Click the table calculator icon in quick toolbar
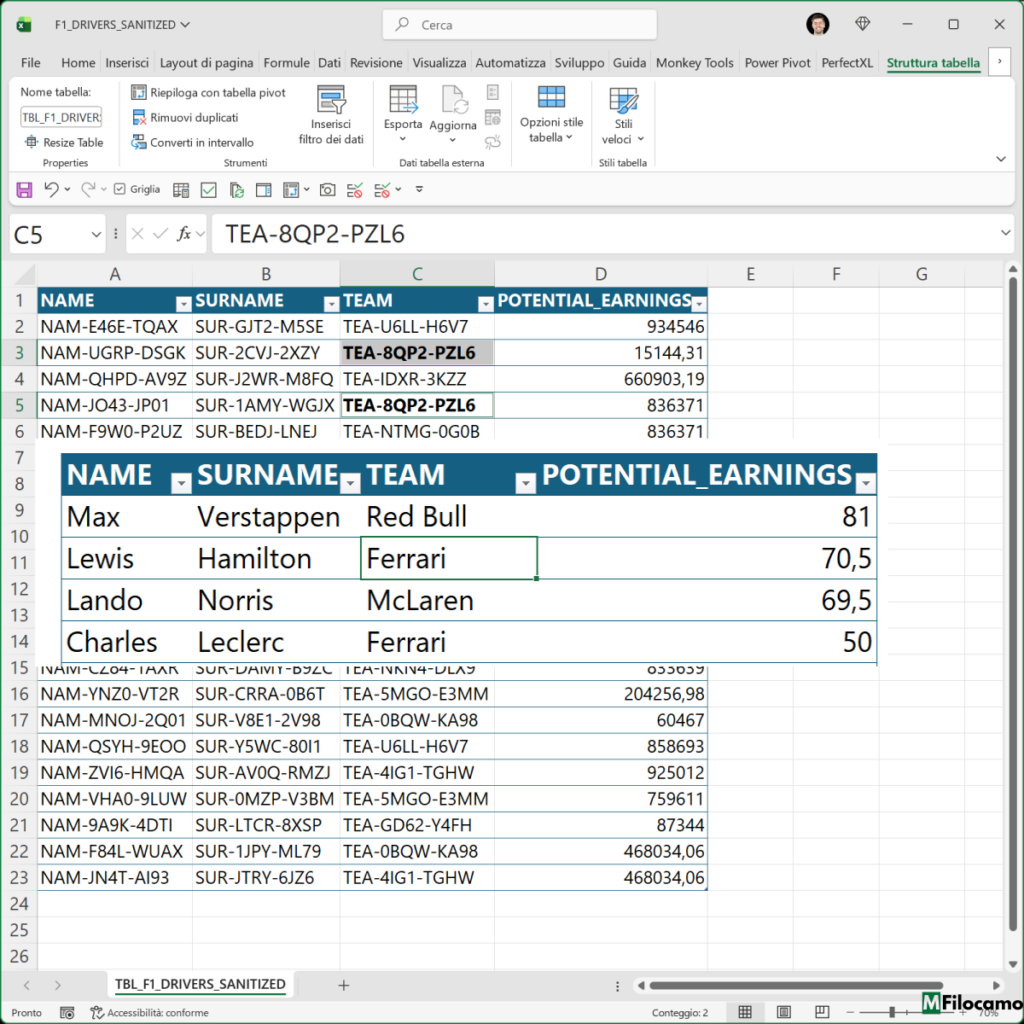The width and height of the screenshot is (1024, 1024). pos(181,190)
